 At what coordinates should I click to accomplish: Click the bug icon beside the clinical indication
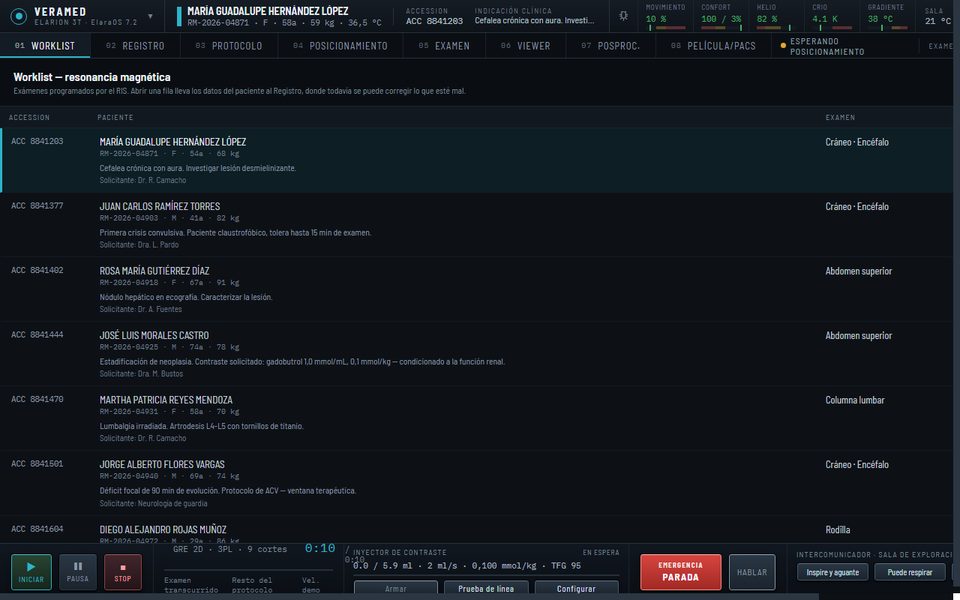tap(623, 16)
